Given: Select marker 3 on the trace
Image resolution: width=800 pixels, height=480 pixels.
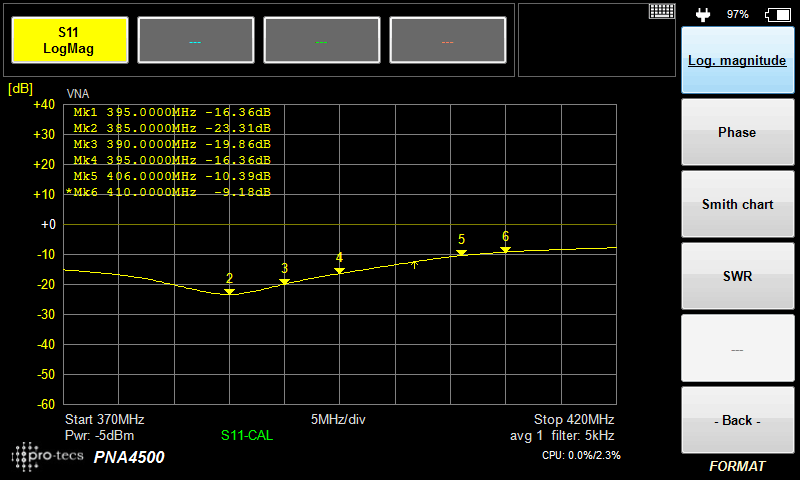Looking at the screenshot, I should tap(284, 281).
